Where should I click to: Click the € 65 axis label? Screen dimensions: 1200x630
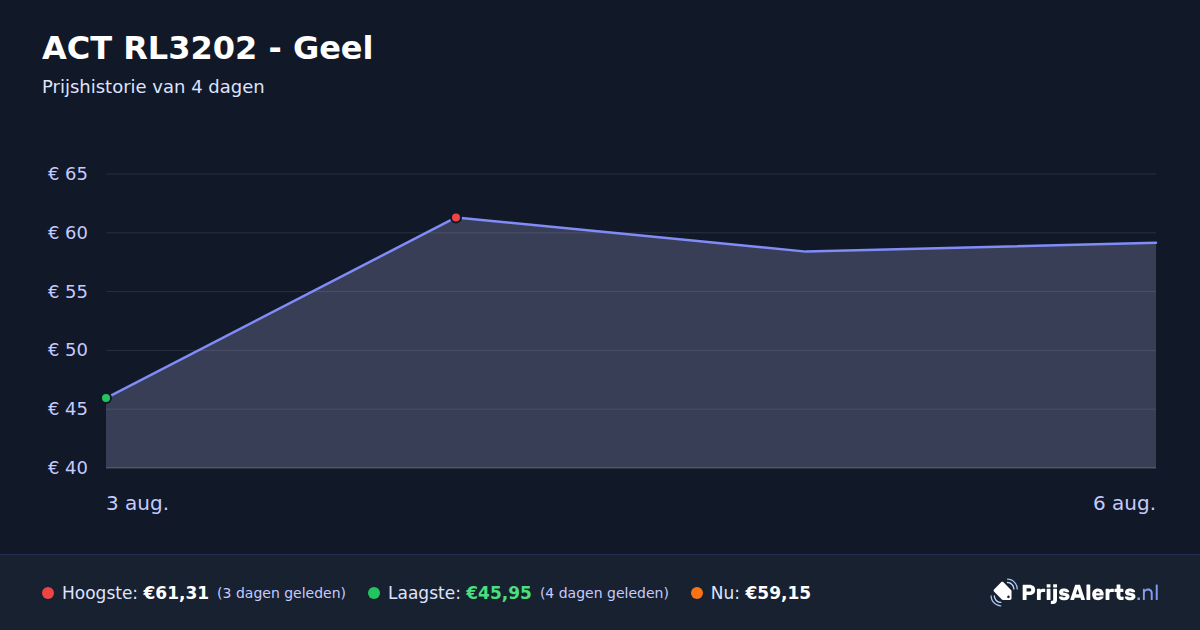(x=68, y=174)
